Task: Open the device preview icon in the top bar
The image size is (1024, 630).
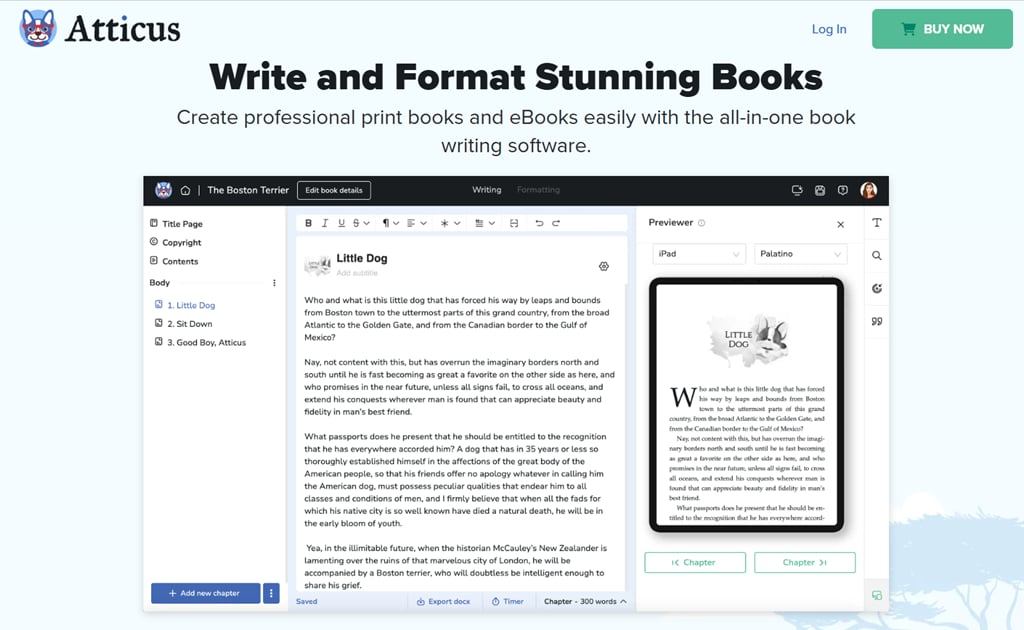Action: 797,190
